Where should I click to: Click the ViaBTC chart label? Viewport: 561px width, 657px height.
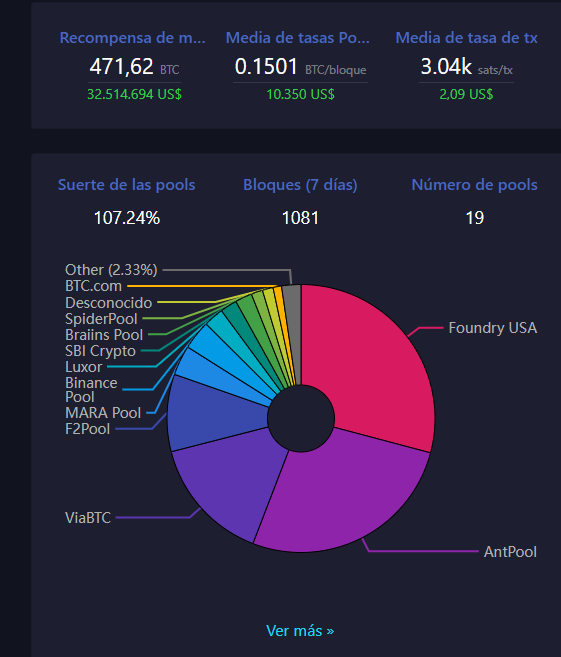[88, 517]
